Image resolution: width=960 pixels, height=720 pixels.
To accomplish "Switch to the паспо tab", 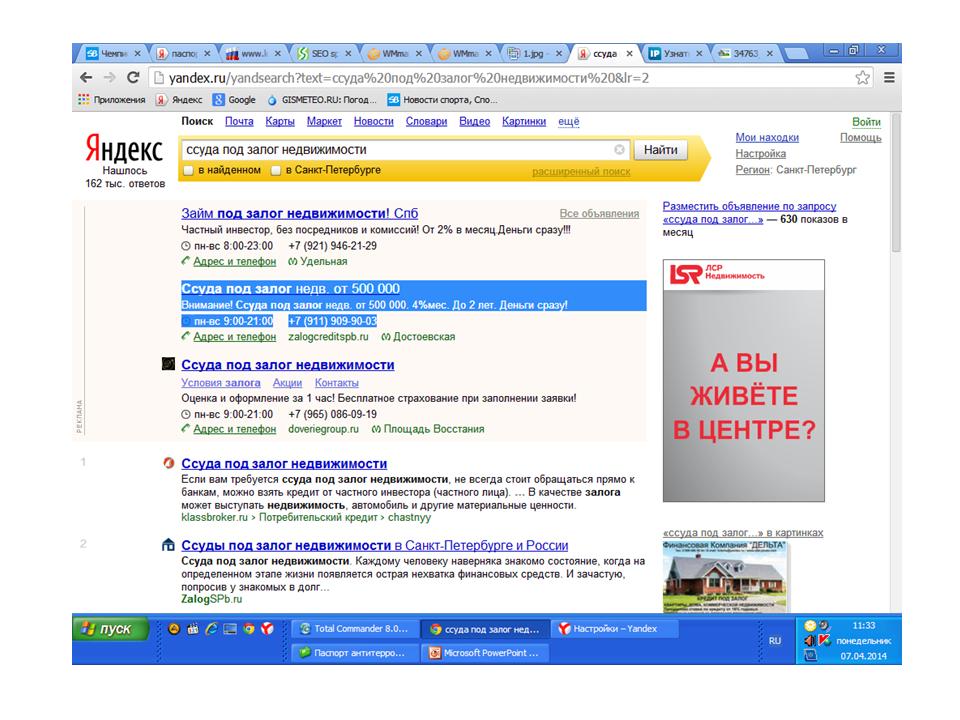I will [184, 54].
